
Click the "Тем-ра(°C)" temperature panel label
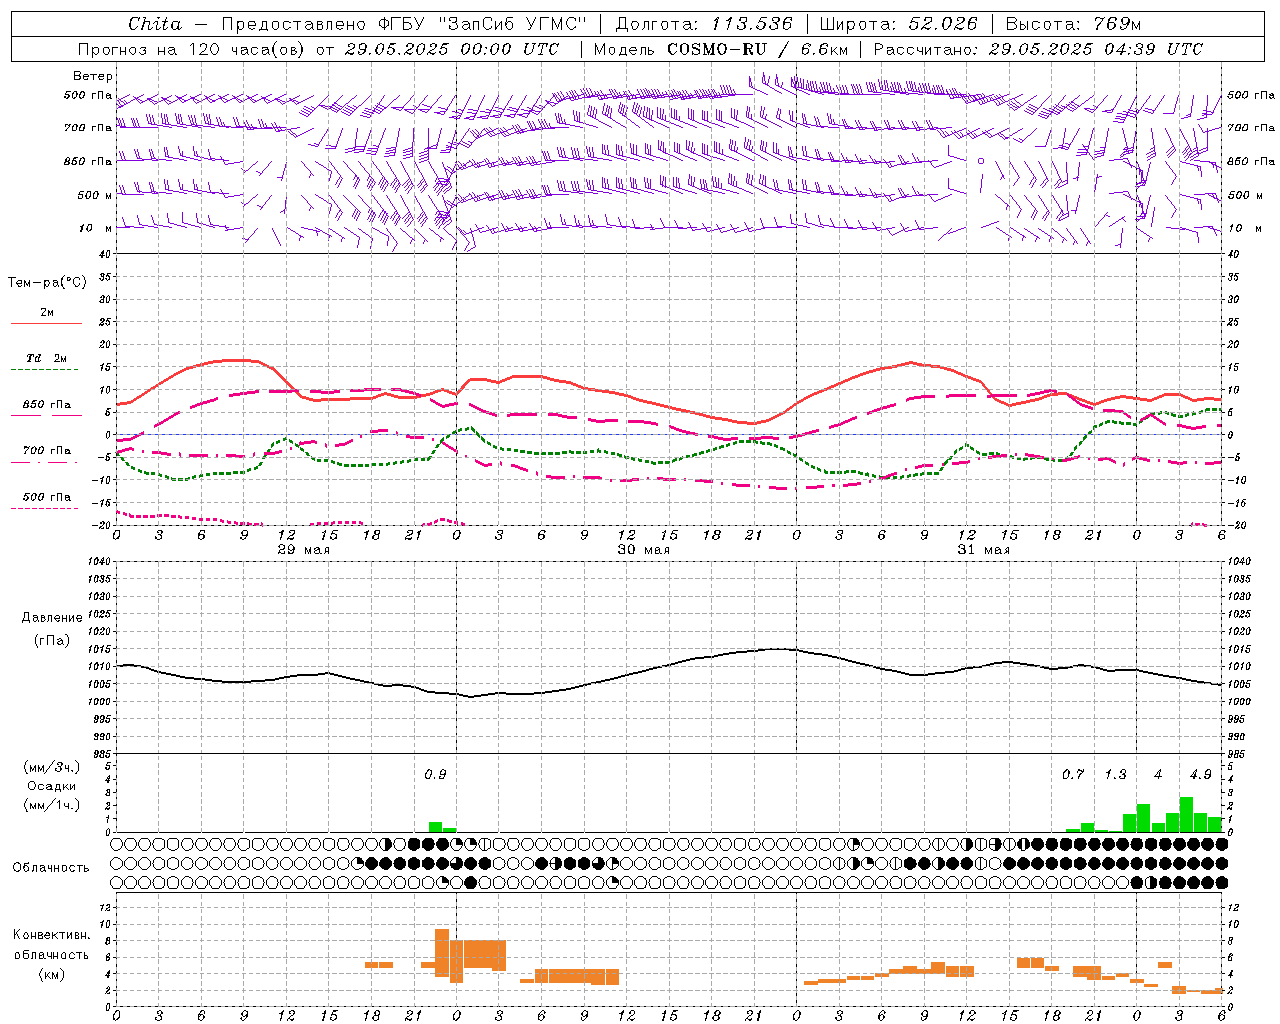(x=47, y=283)
